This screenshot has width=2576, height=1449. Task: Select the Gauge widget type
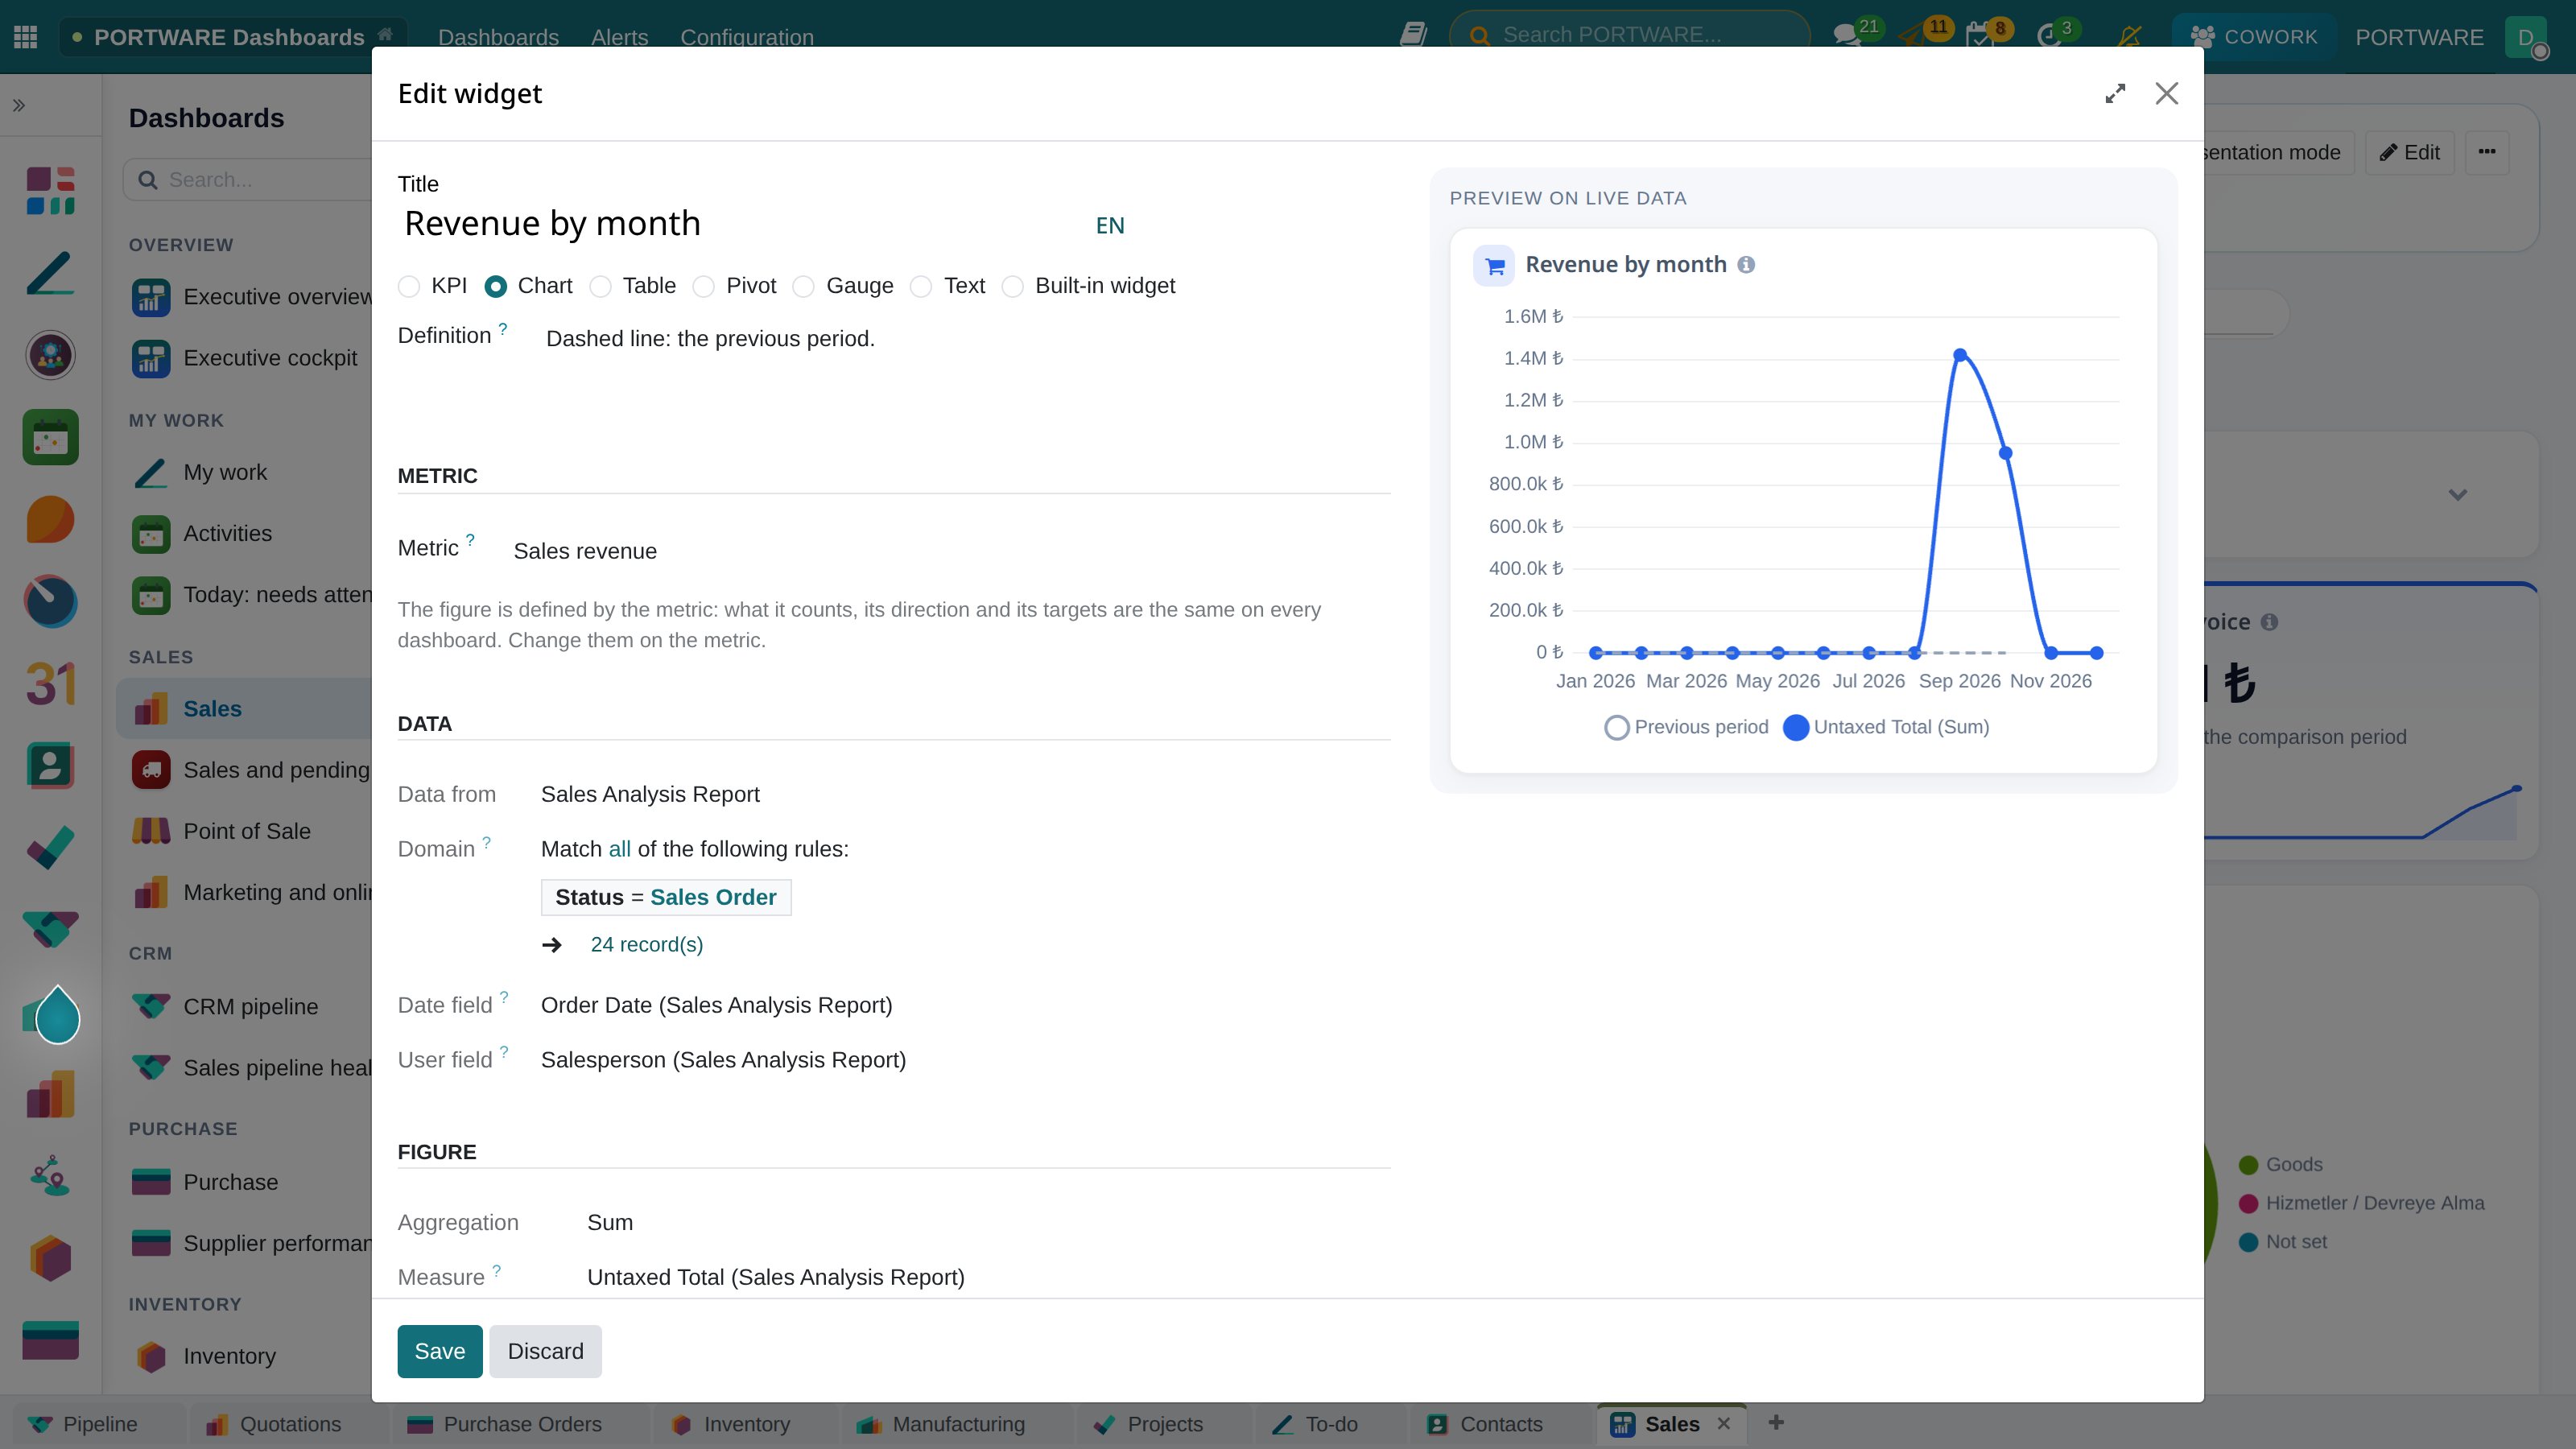coord(803,286)
